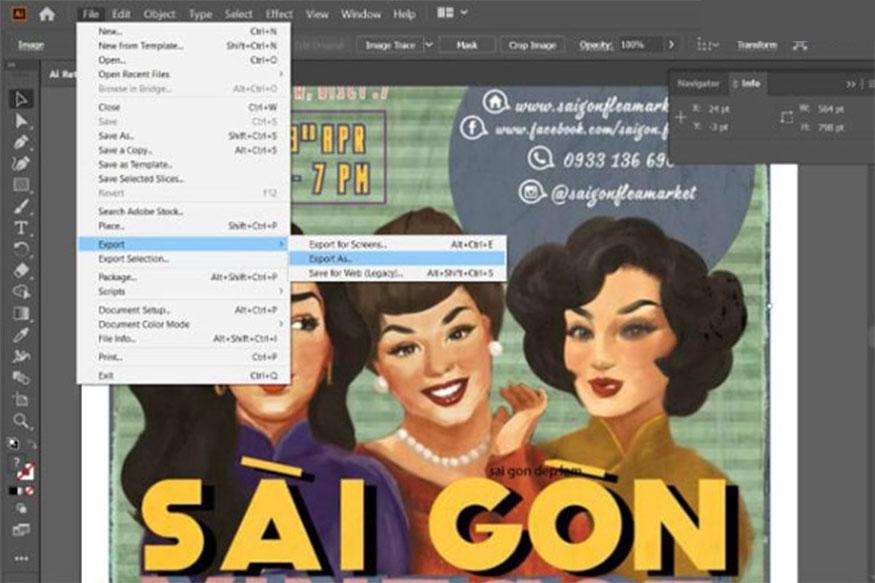Select the Paintbrush tool
The width and height of the screenshot is (875, 583).
[x=21, y=206]
